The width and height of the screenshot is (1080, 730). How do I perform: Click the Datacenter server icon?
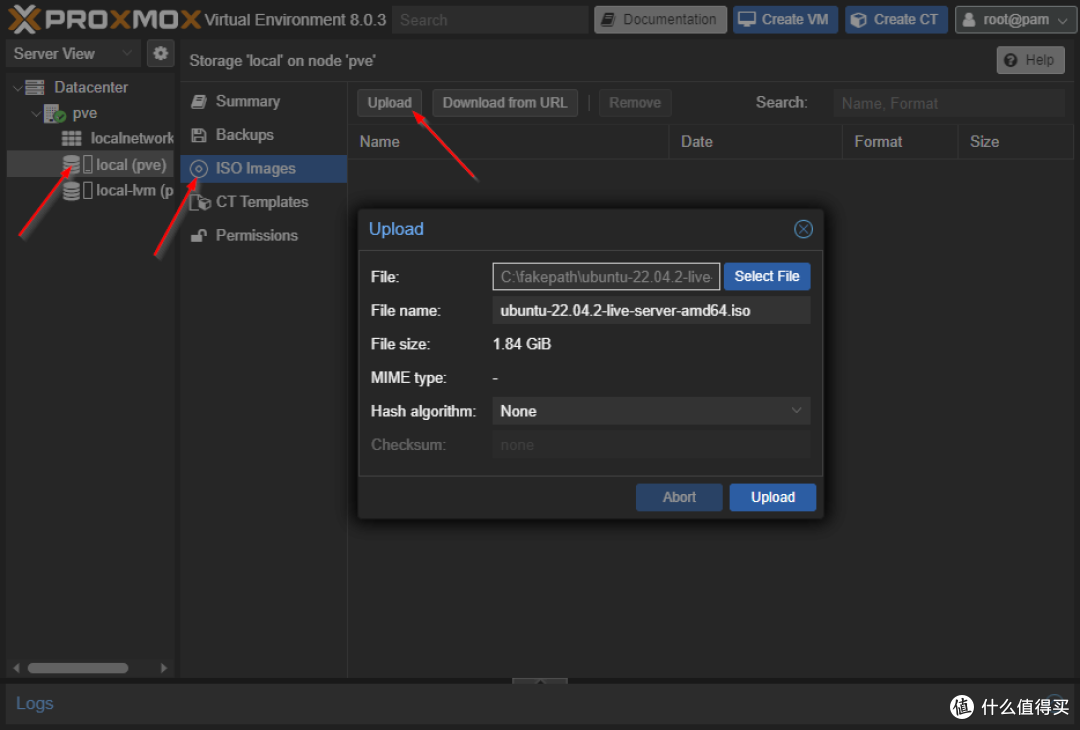click(x=34, y=87)
